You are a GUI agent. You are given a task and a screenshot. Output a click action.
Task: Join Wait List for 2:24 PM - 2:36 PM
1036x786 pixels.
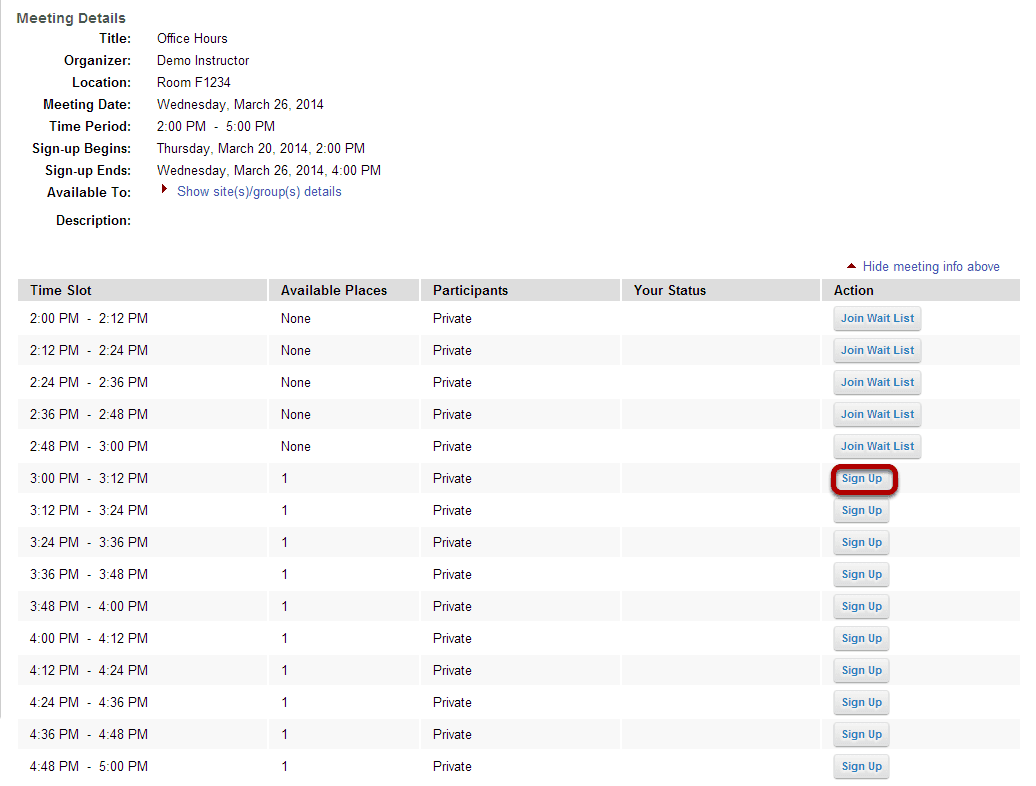pyautogui.click(x=877, y=382)
